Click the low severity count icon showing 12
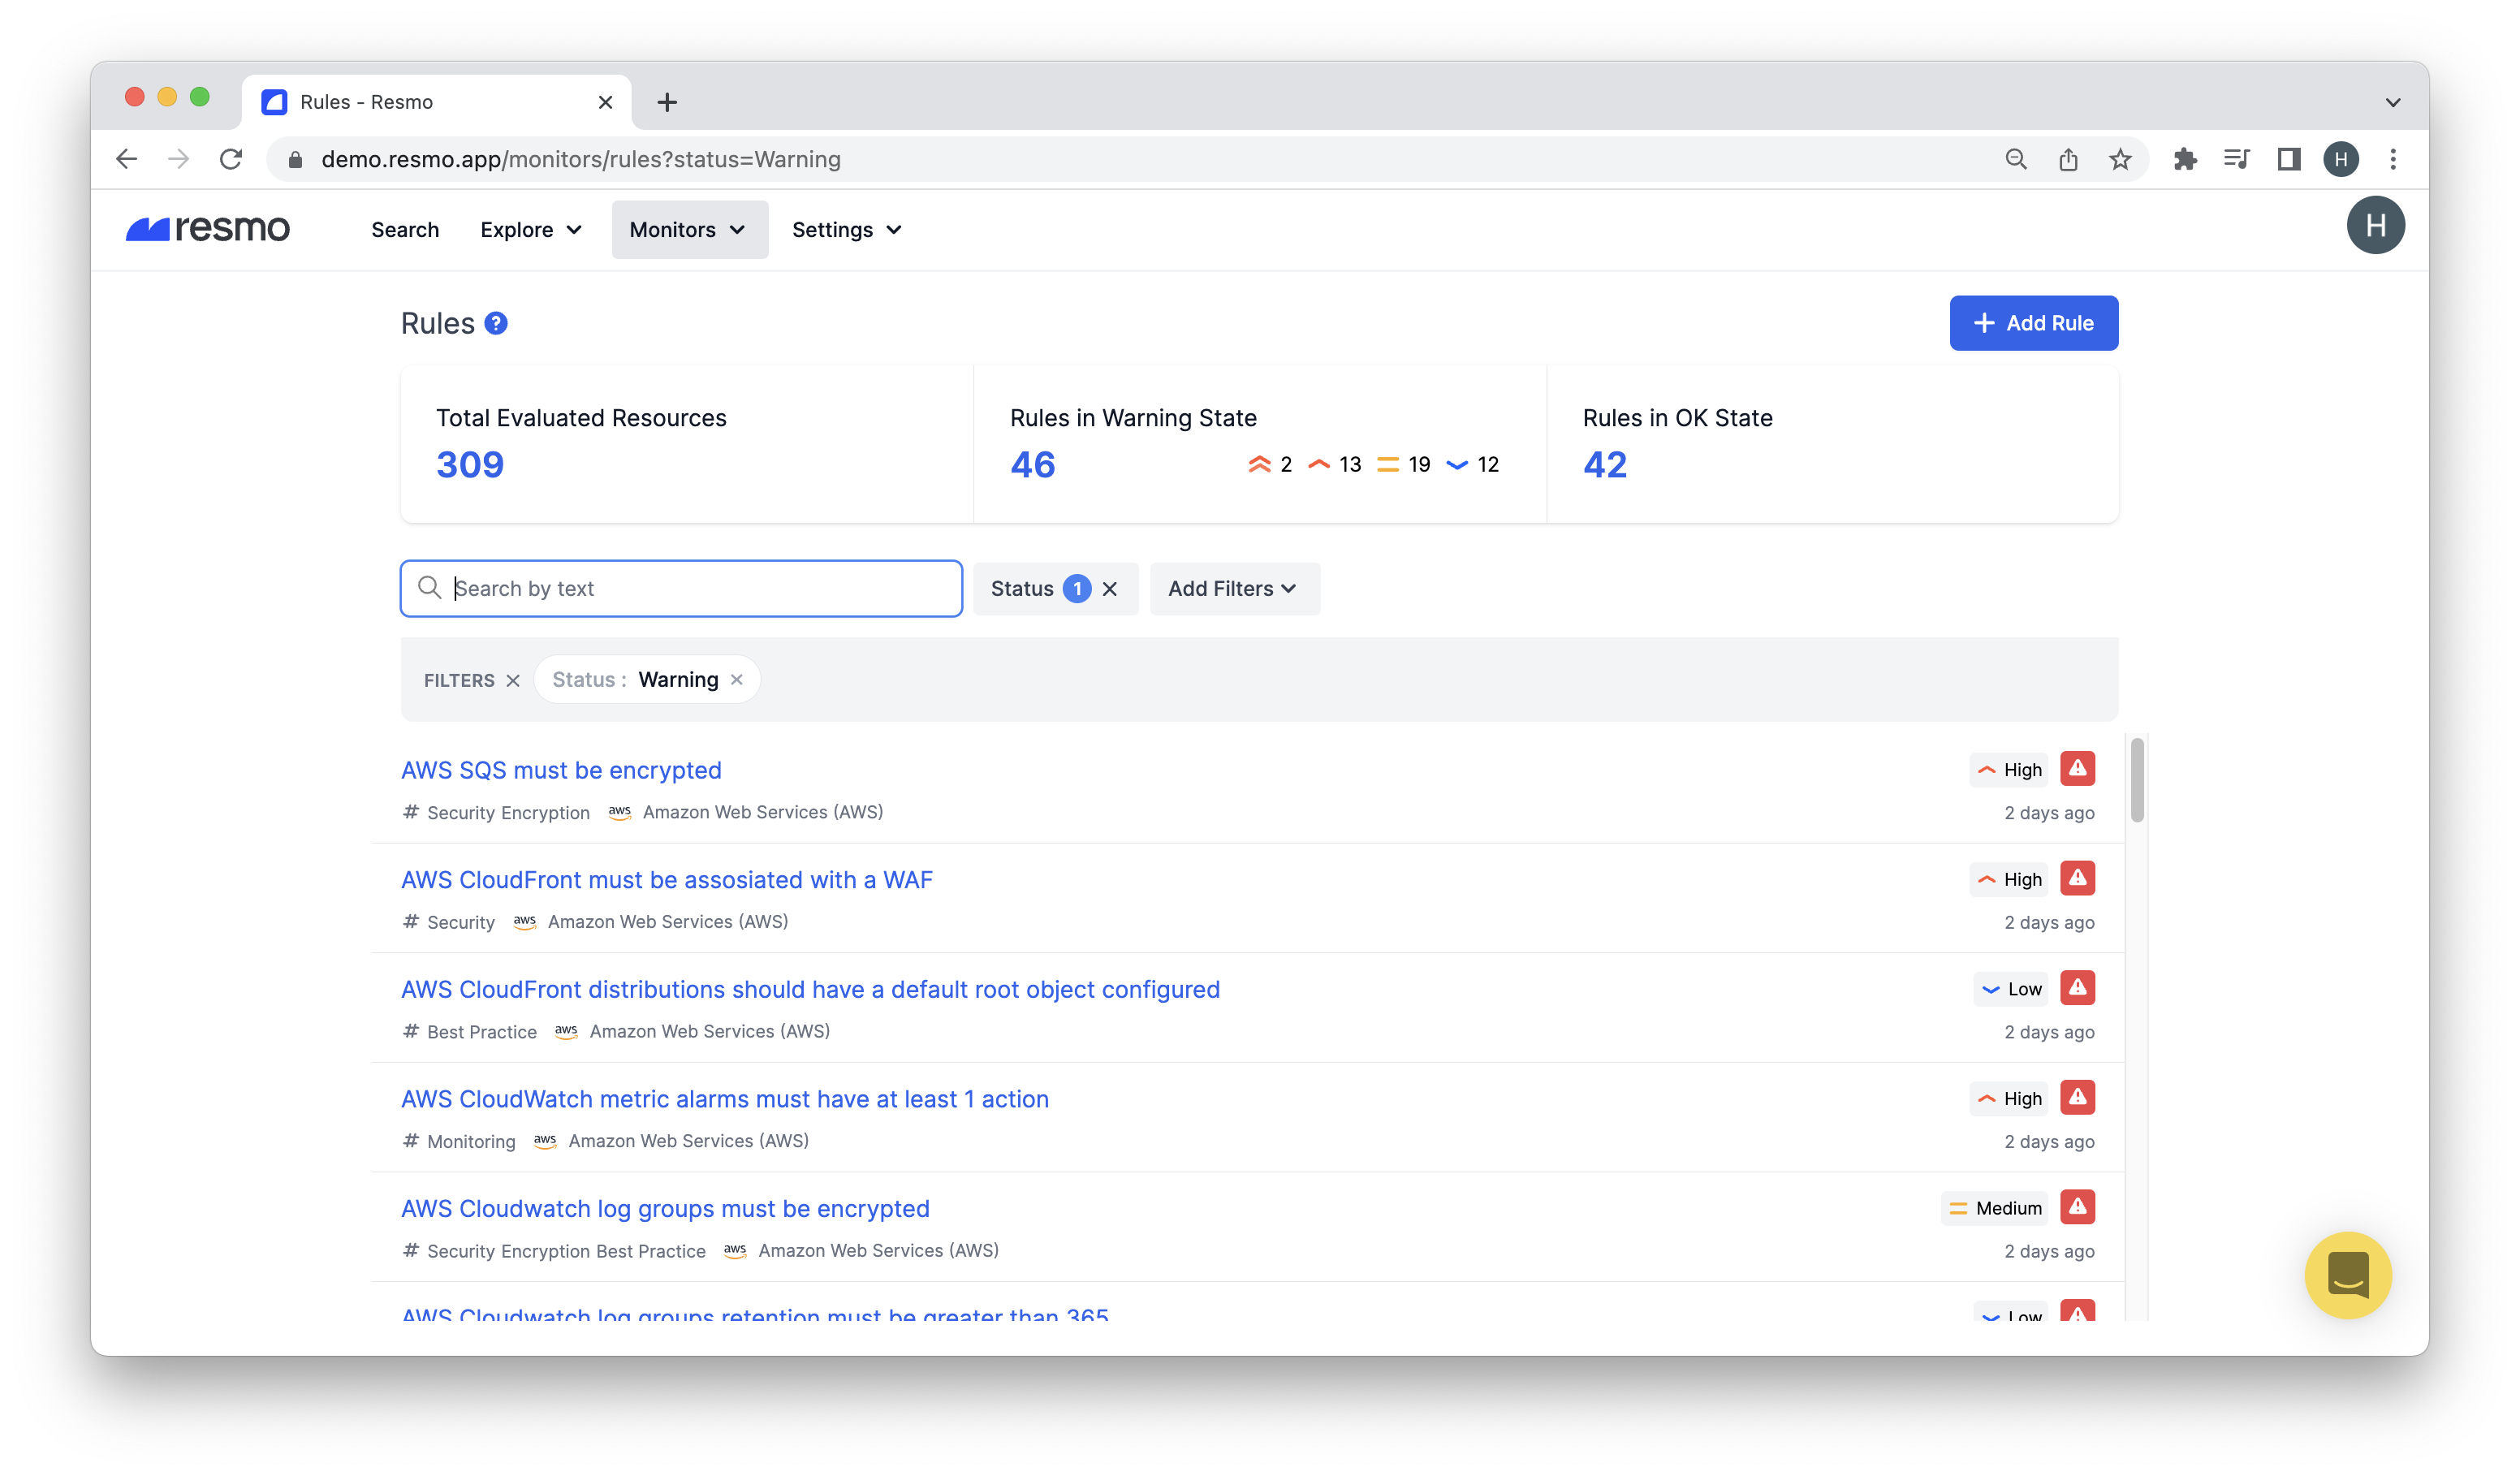 click(1457, 465)
